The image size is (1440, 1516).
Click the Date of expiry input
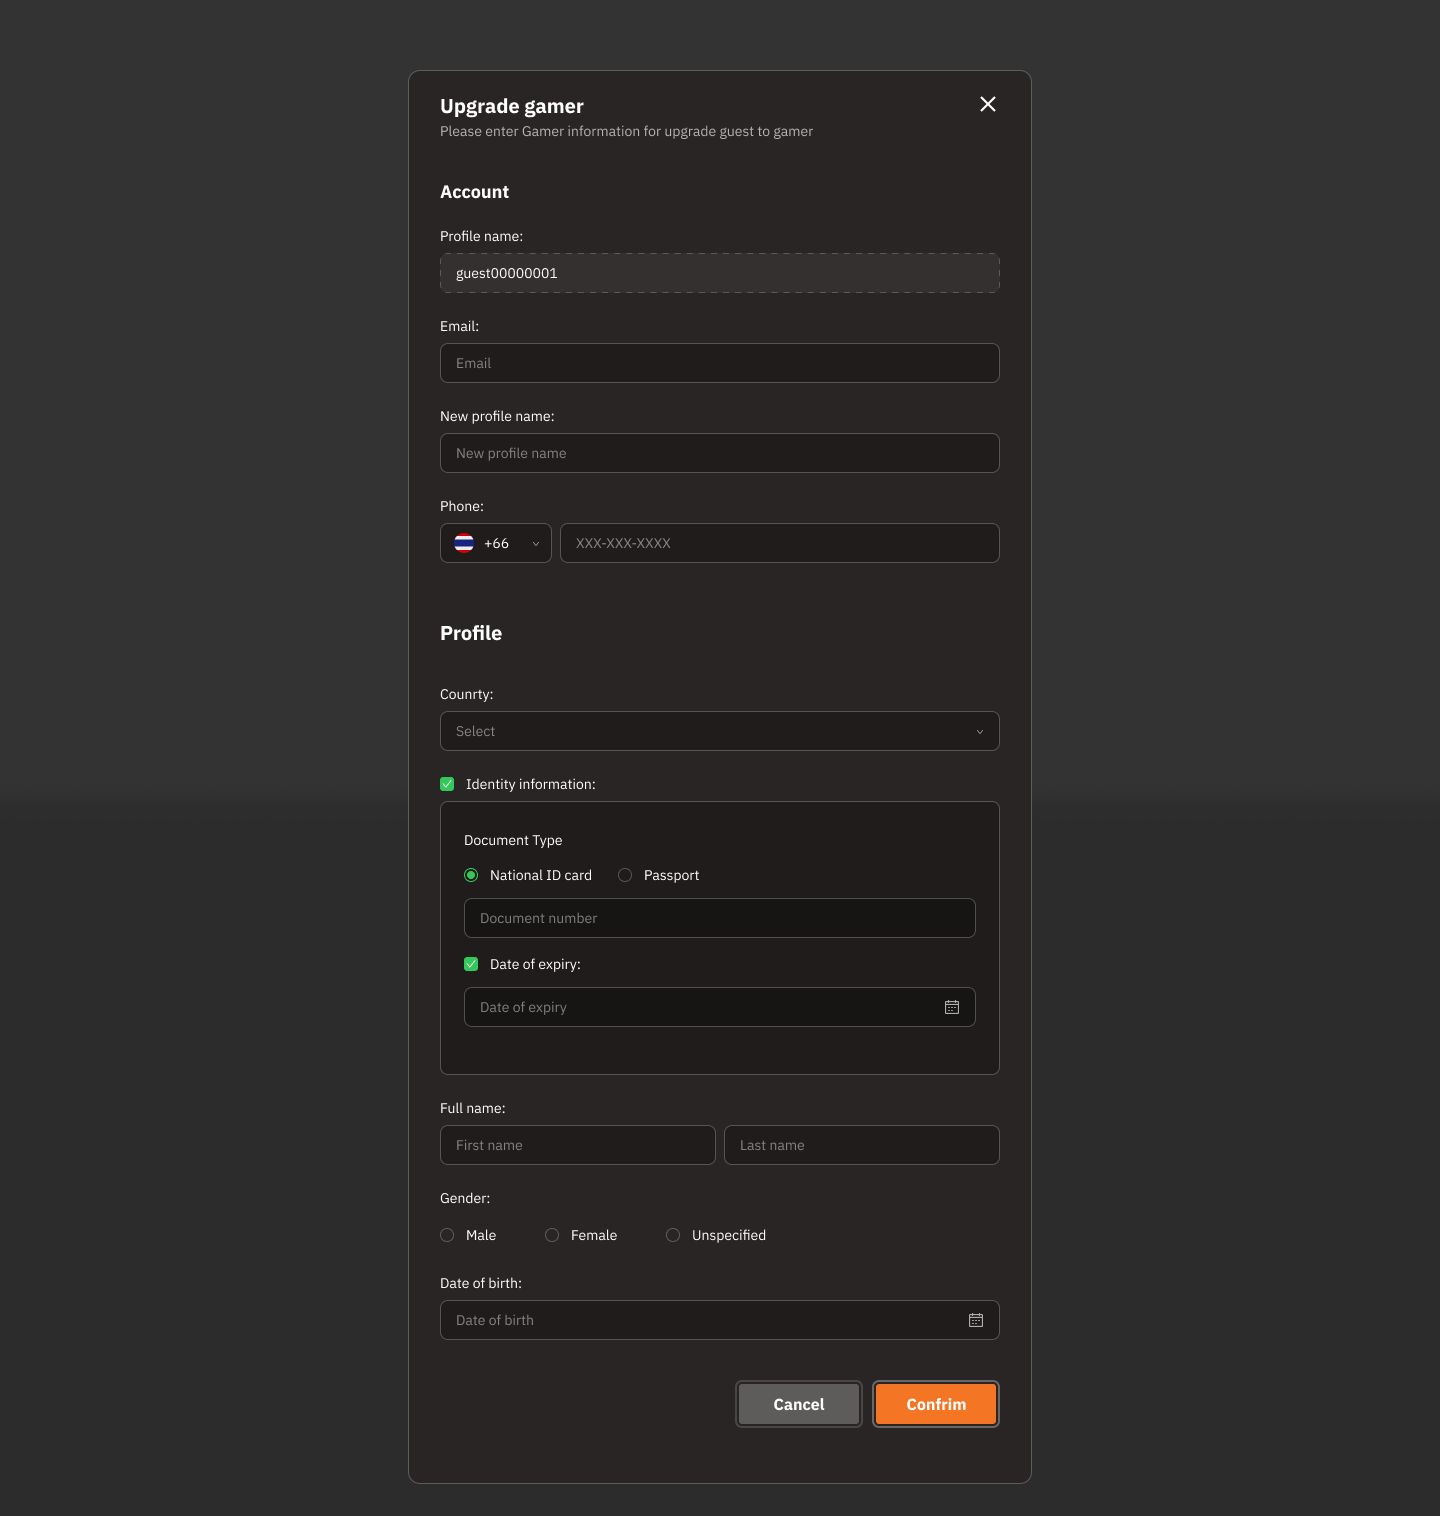[x=720, y=1007]
